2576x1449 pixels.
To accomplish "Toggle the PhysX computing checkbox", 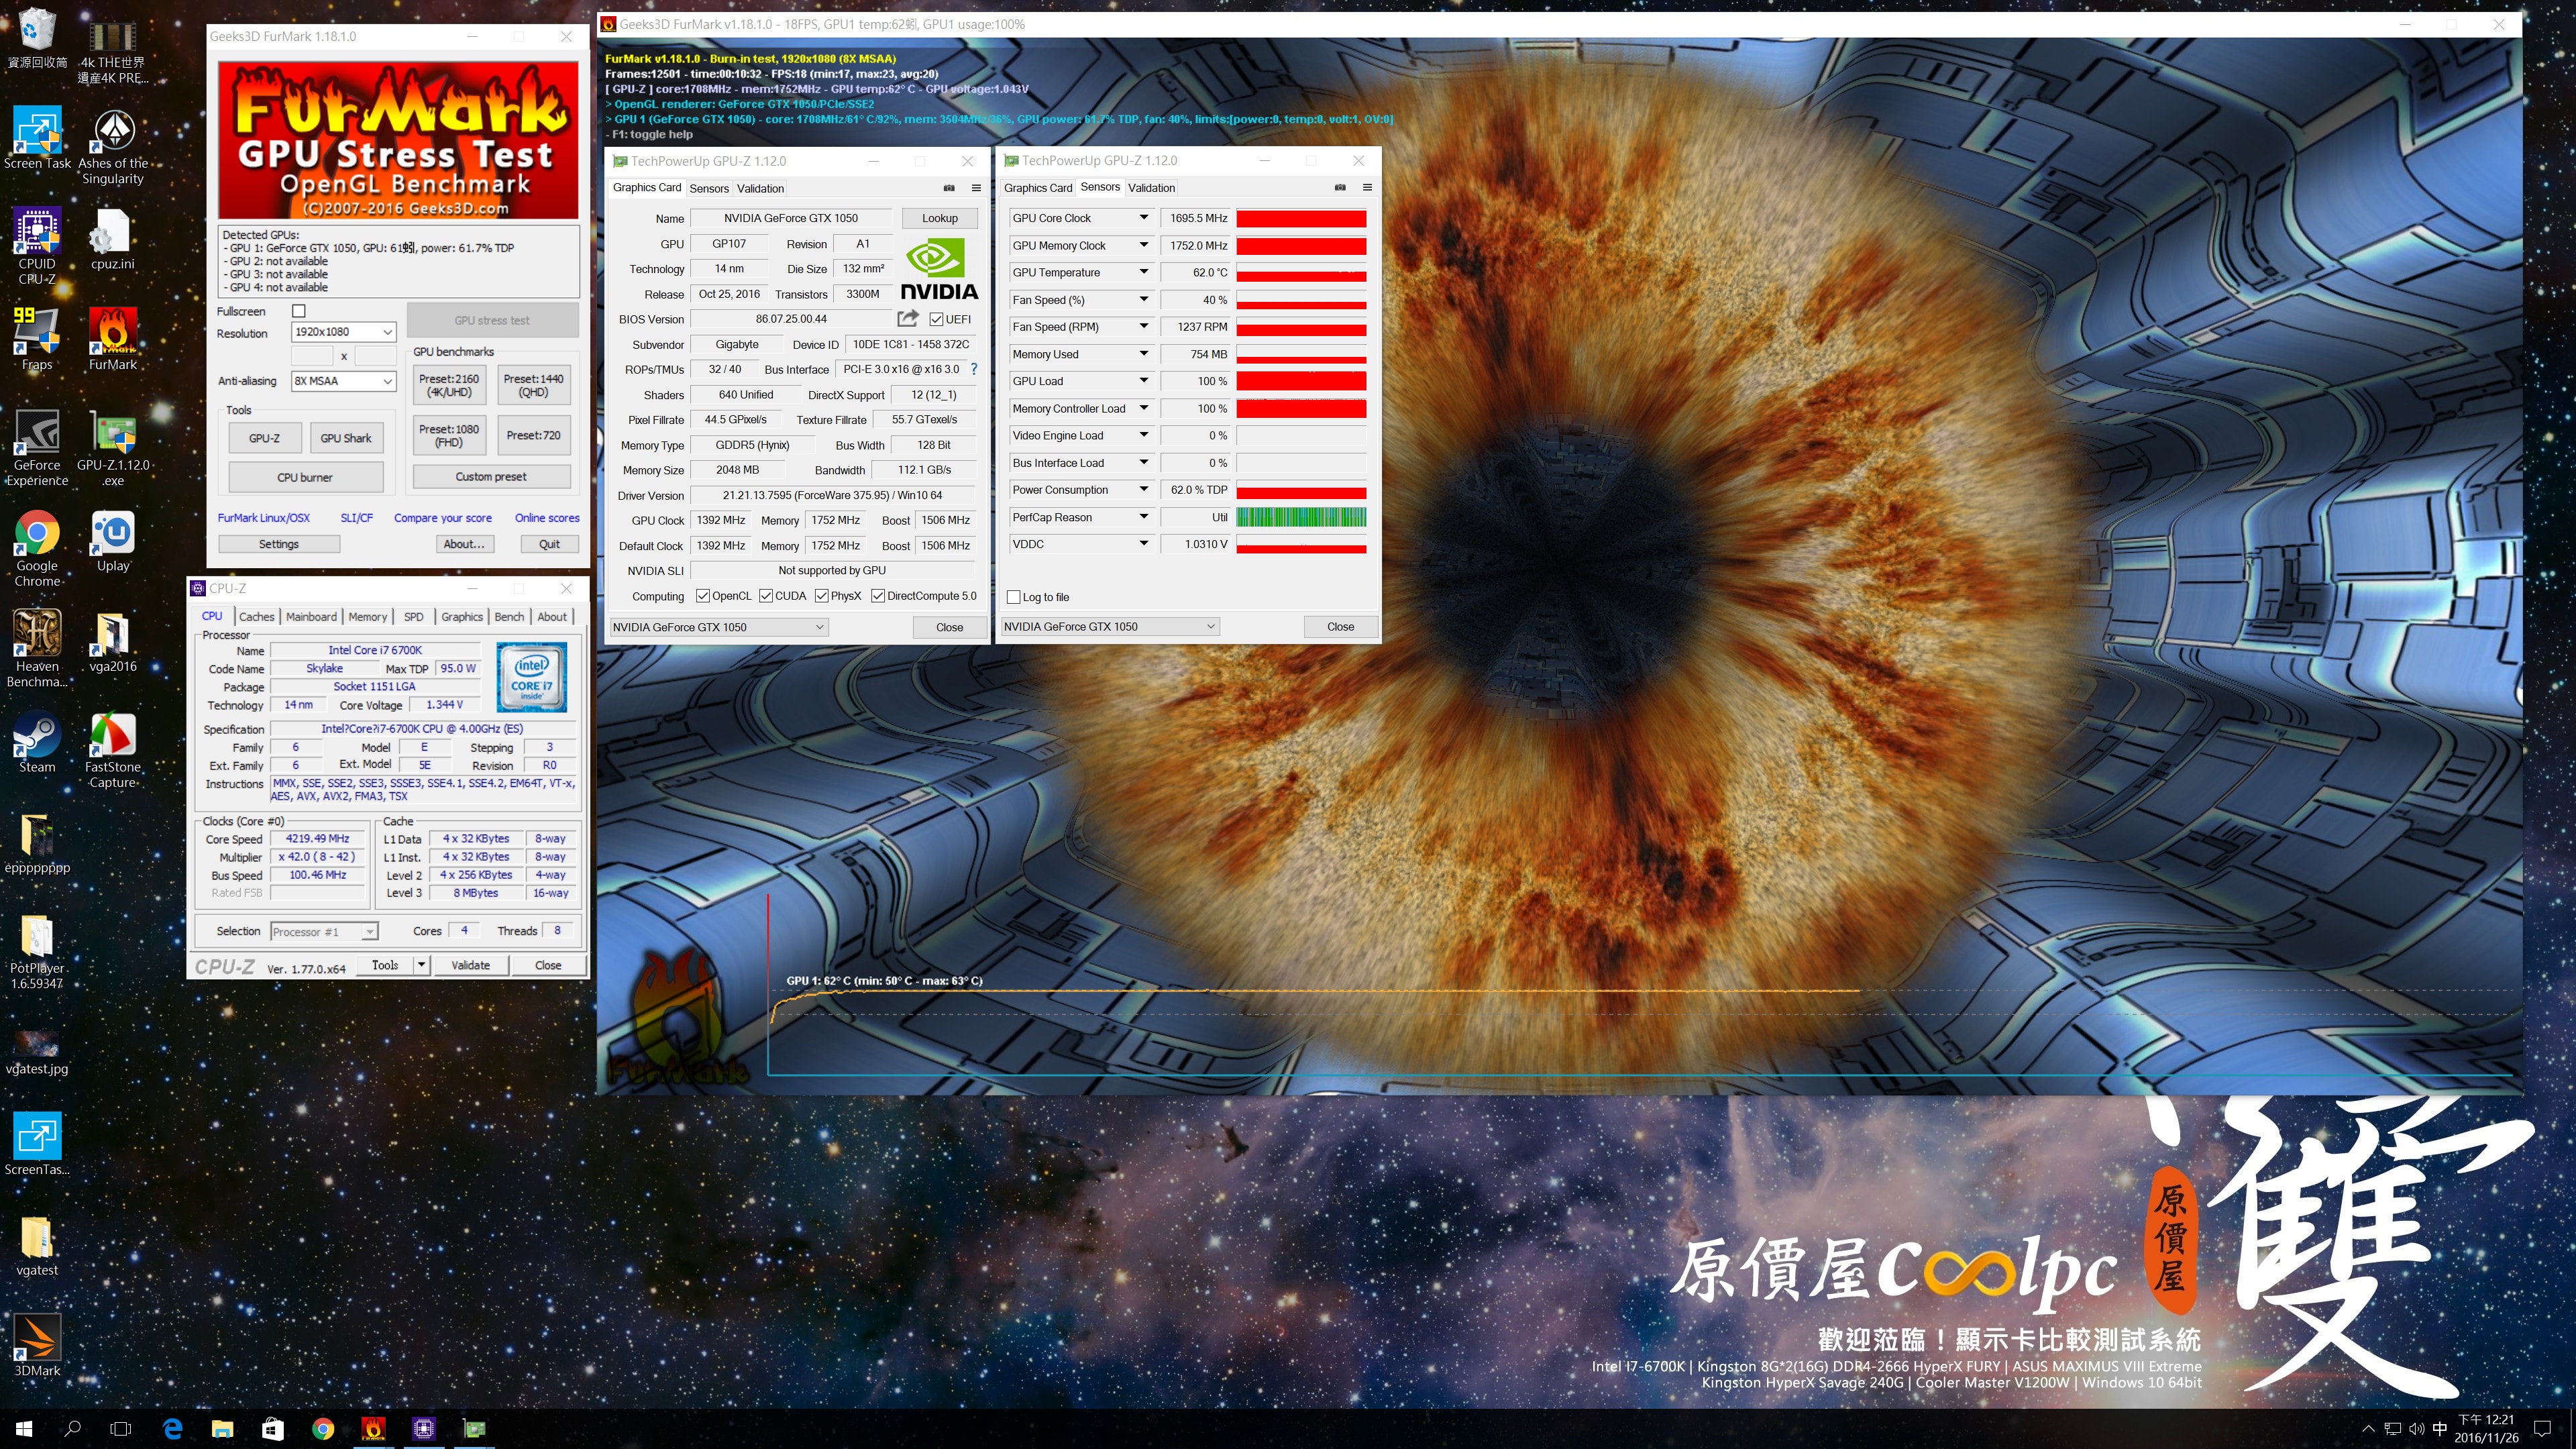I will click(821, 596).
